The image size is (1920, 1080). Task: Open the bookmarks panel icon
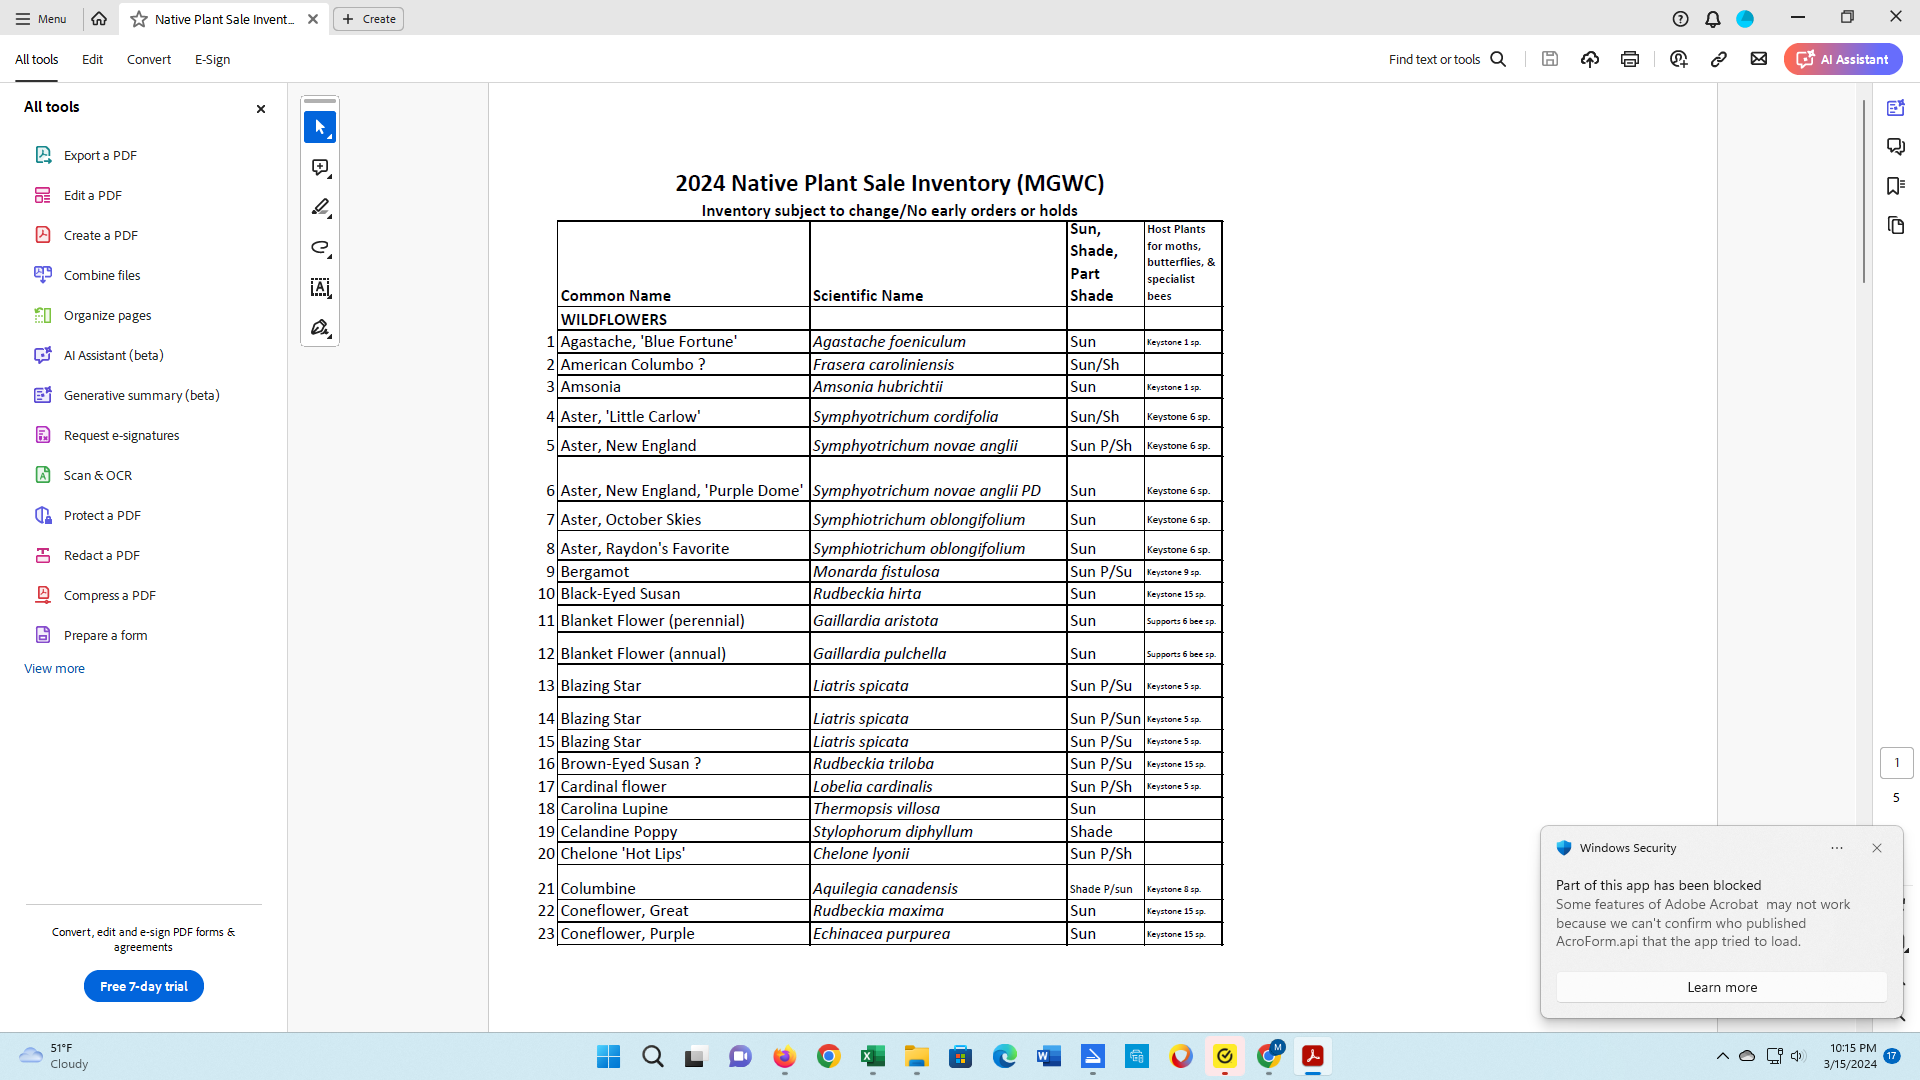pos(1895,186)
